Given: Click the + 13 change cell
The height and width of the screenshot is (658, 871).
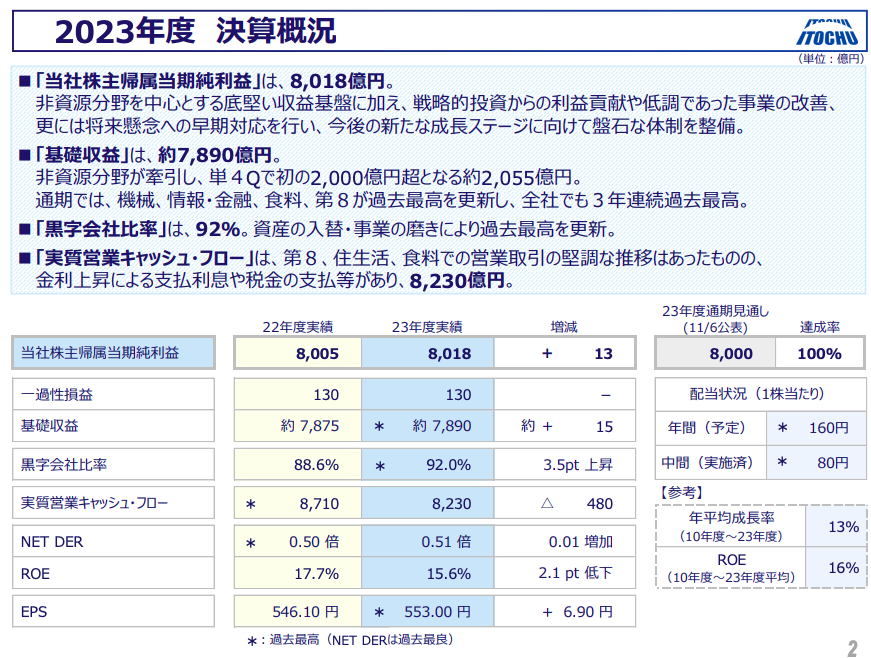Looking at the screenshot, I should click(564, 353).
